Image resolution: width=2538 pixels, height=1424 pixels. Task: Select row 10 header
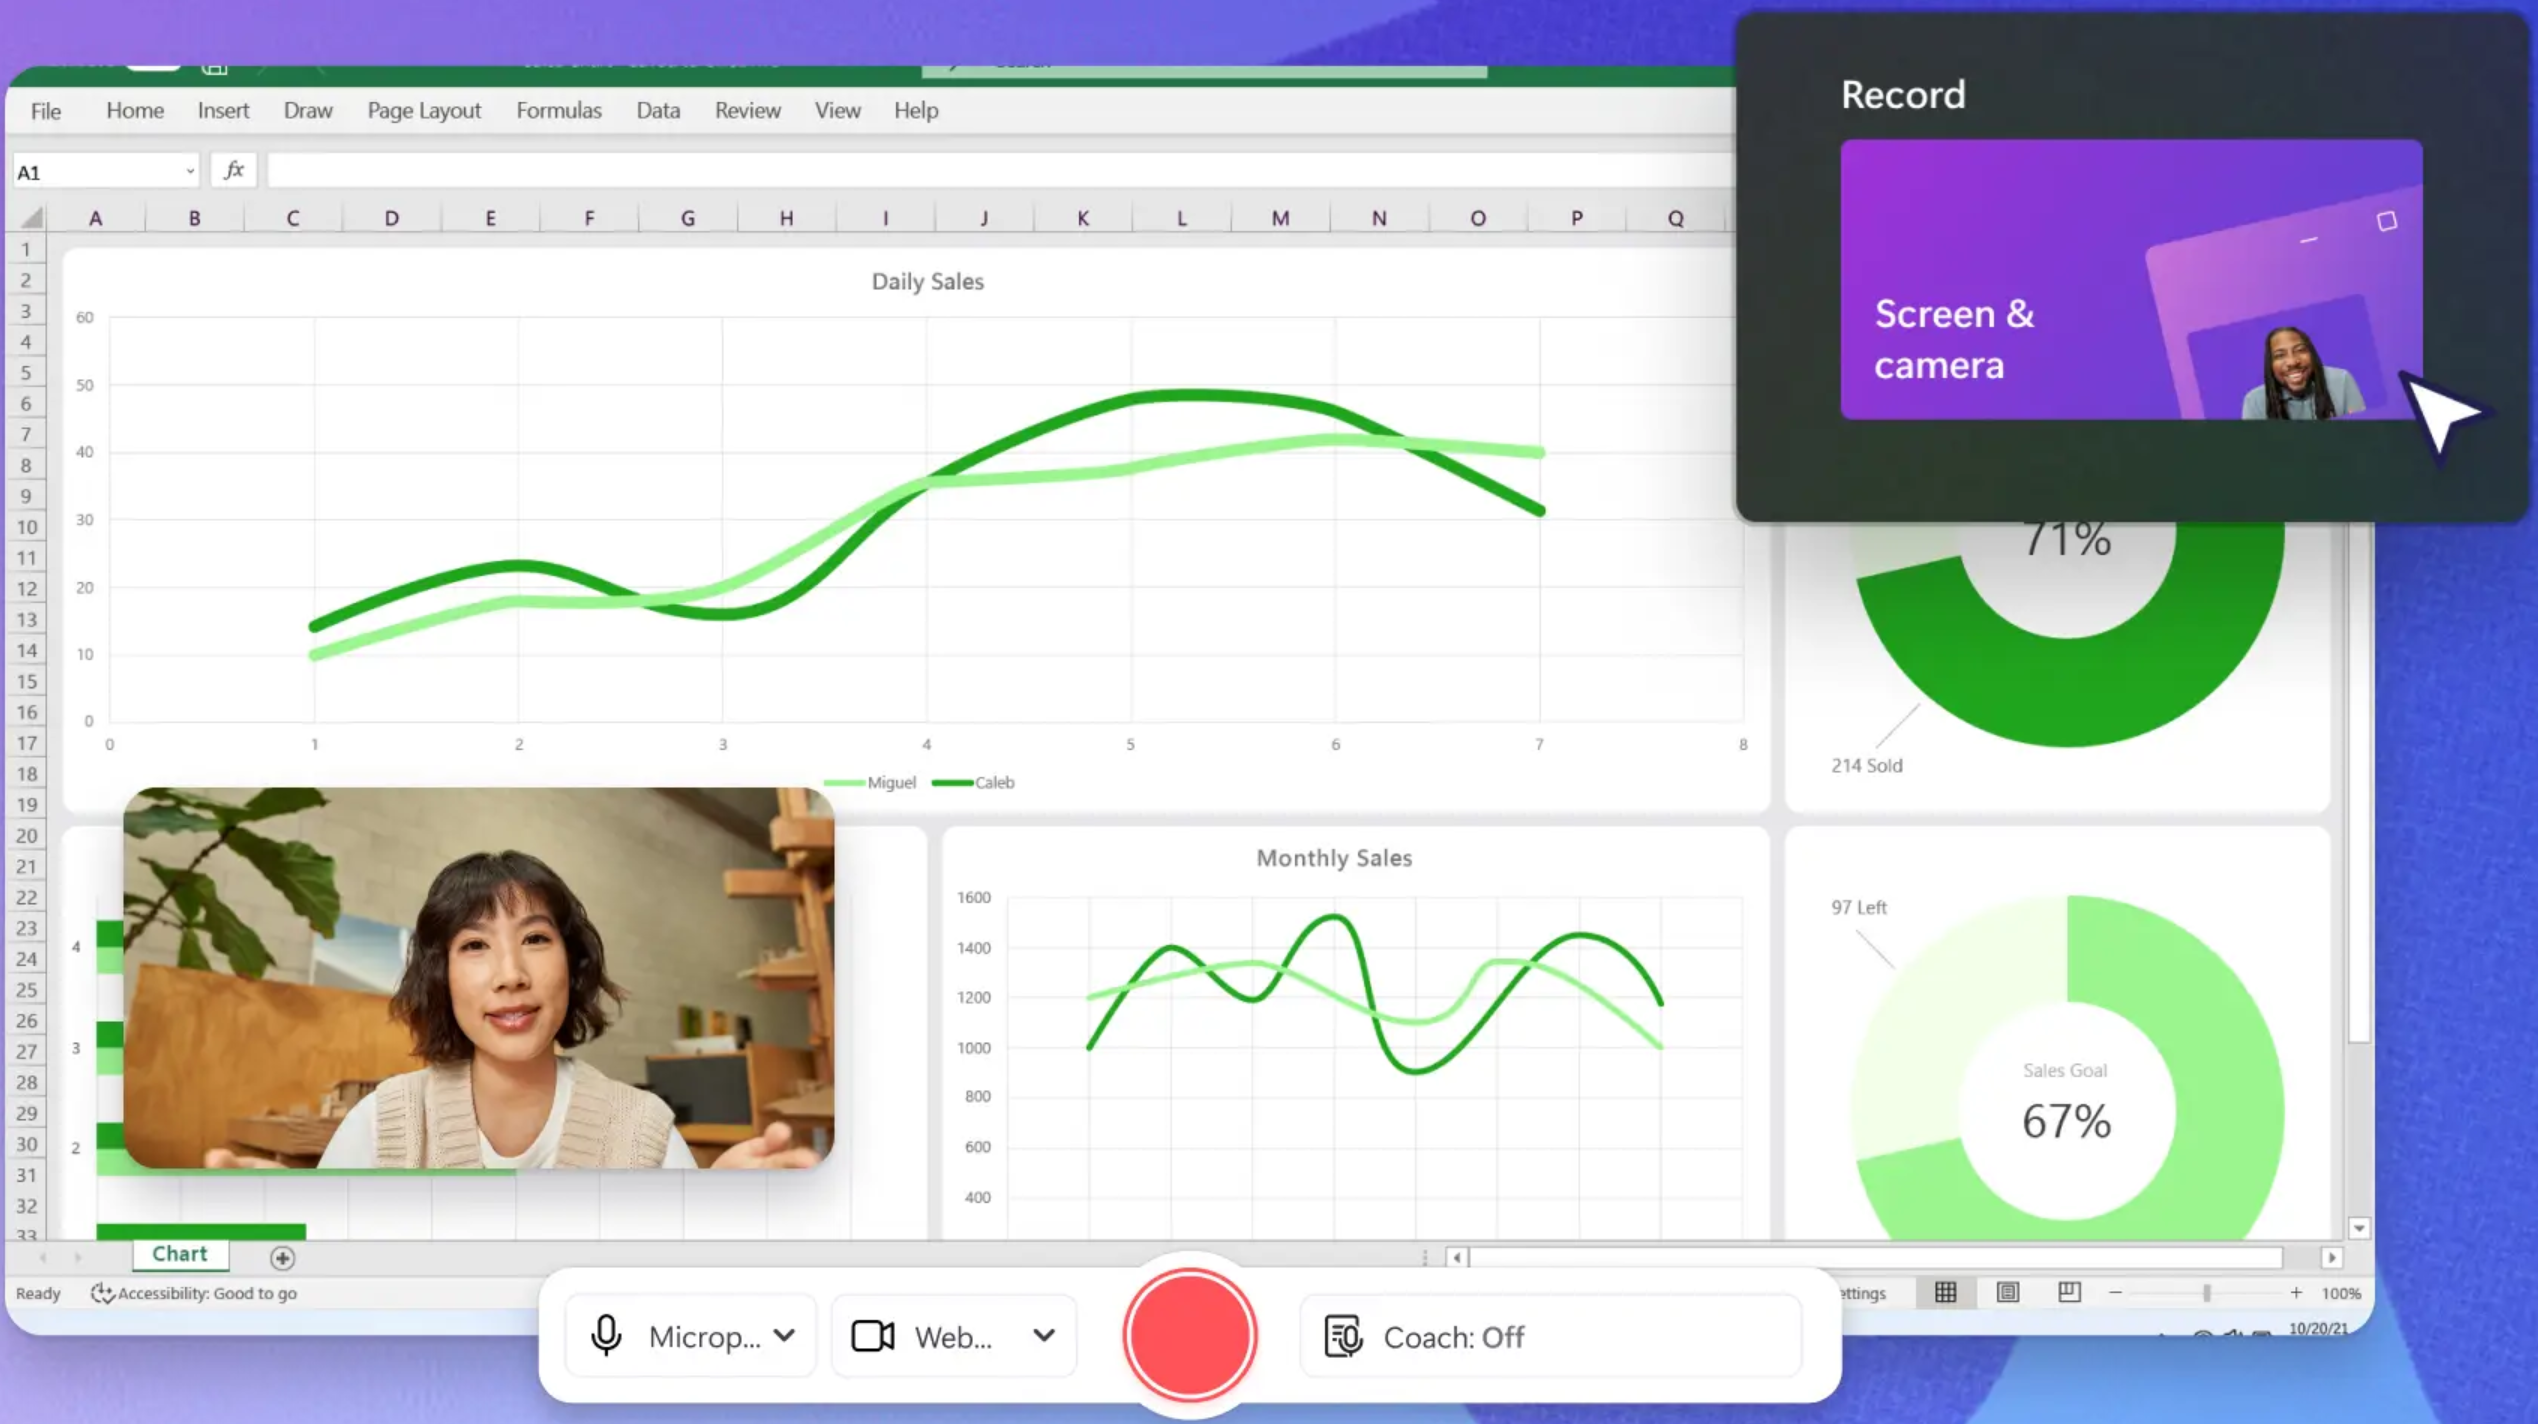tap(26, 527)
